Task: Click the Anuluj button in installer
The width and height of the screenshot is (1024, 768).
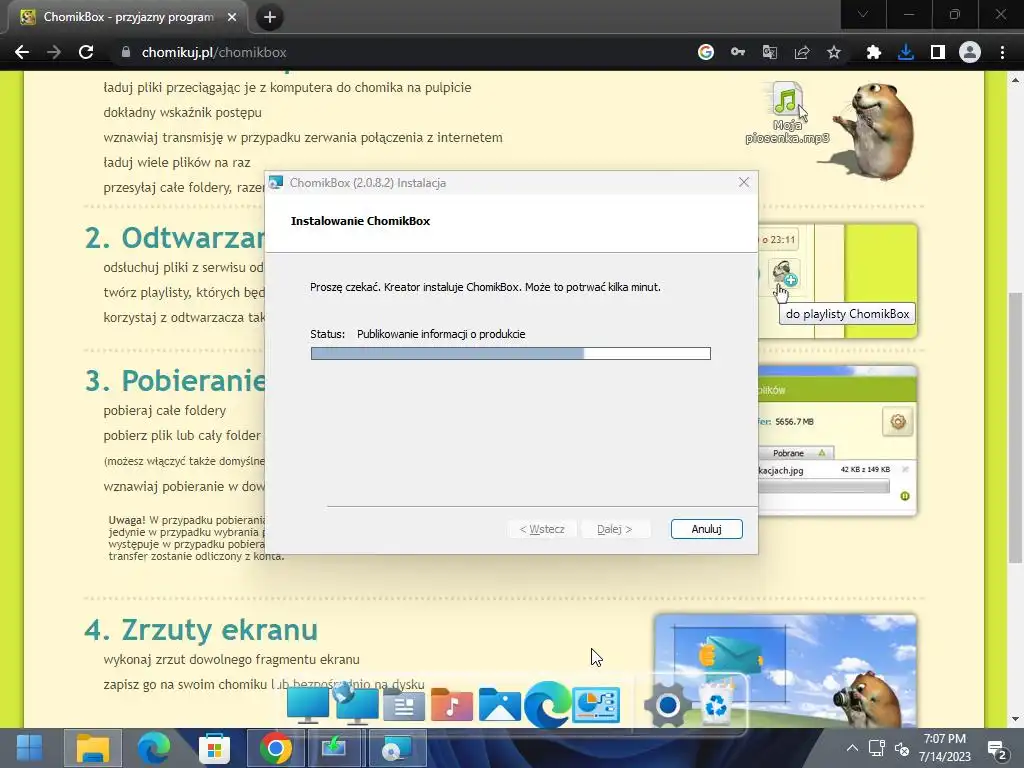Action: [707, 529]
